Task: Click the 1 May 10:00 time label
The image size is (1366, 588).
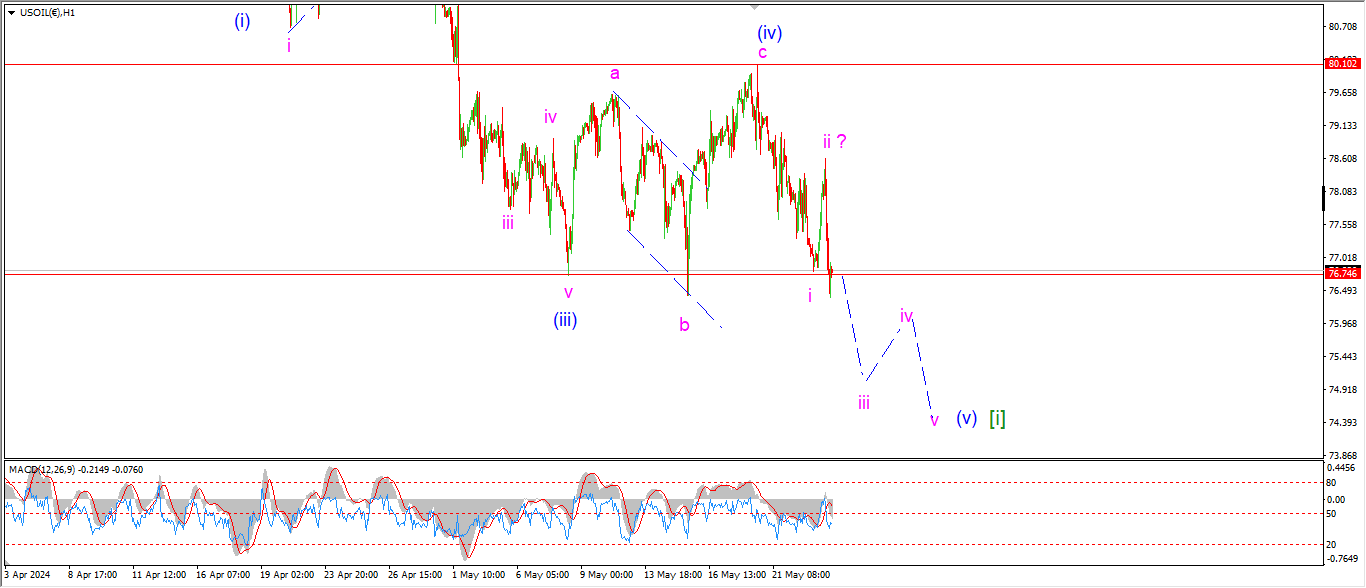Action: coord(478,575)
